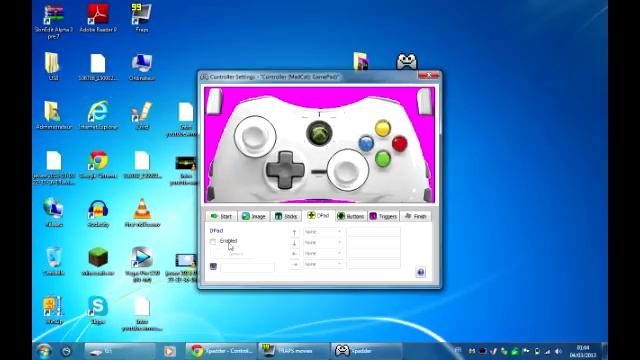Image resolution: width=640 pixels, height=360 pixels.
Task: Select the DPad tab
Action: tap(318, 216)
